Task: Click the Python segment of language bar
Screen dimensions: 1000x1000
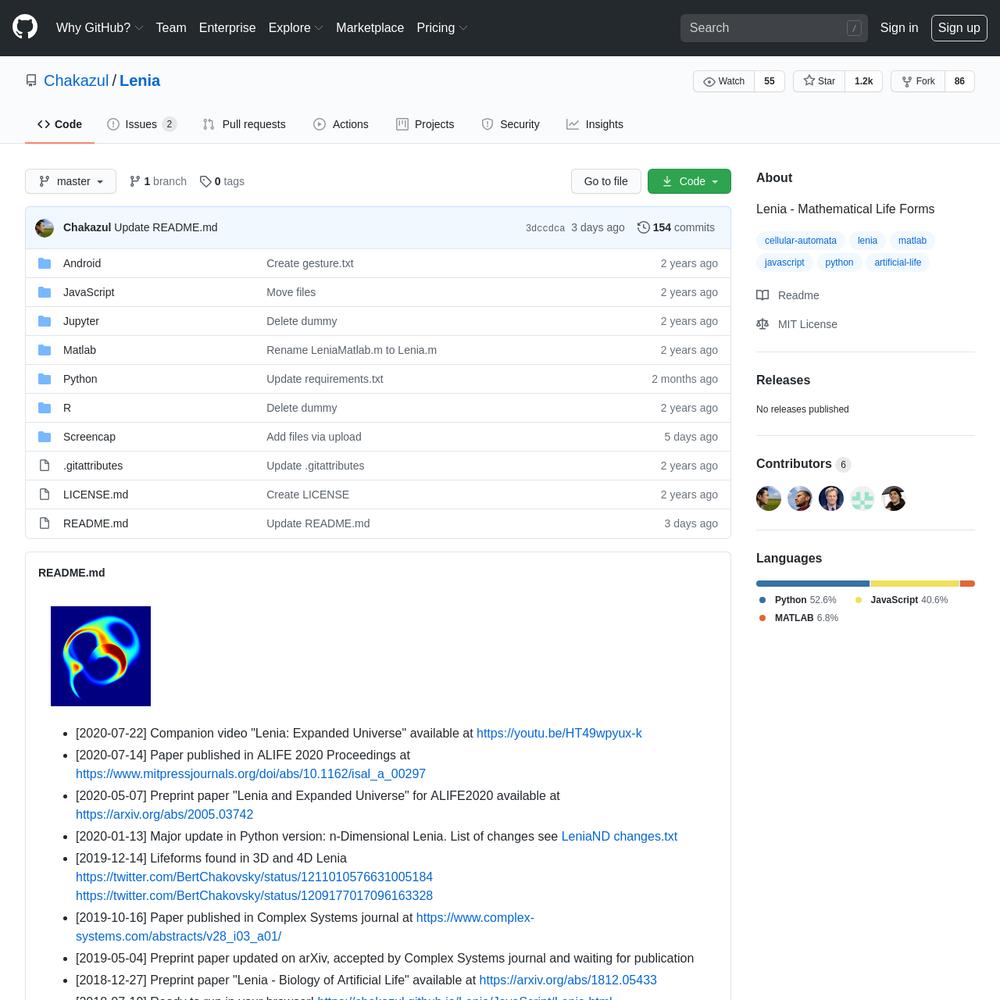Action: click(x=812, y=584)
